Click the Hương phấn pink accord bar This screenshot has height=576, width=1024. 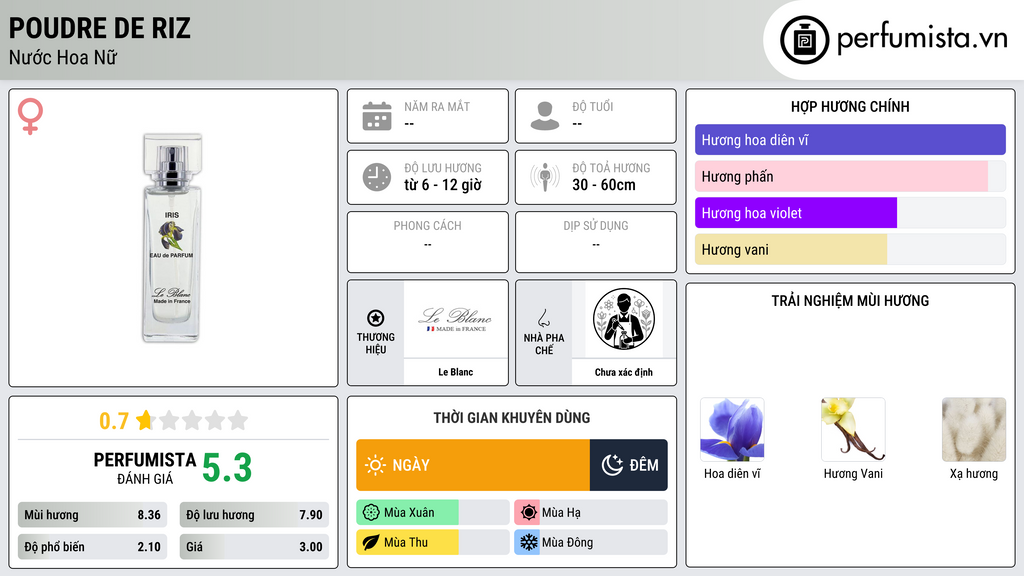click(850, 176)
